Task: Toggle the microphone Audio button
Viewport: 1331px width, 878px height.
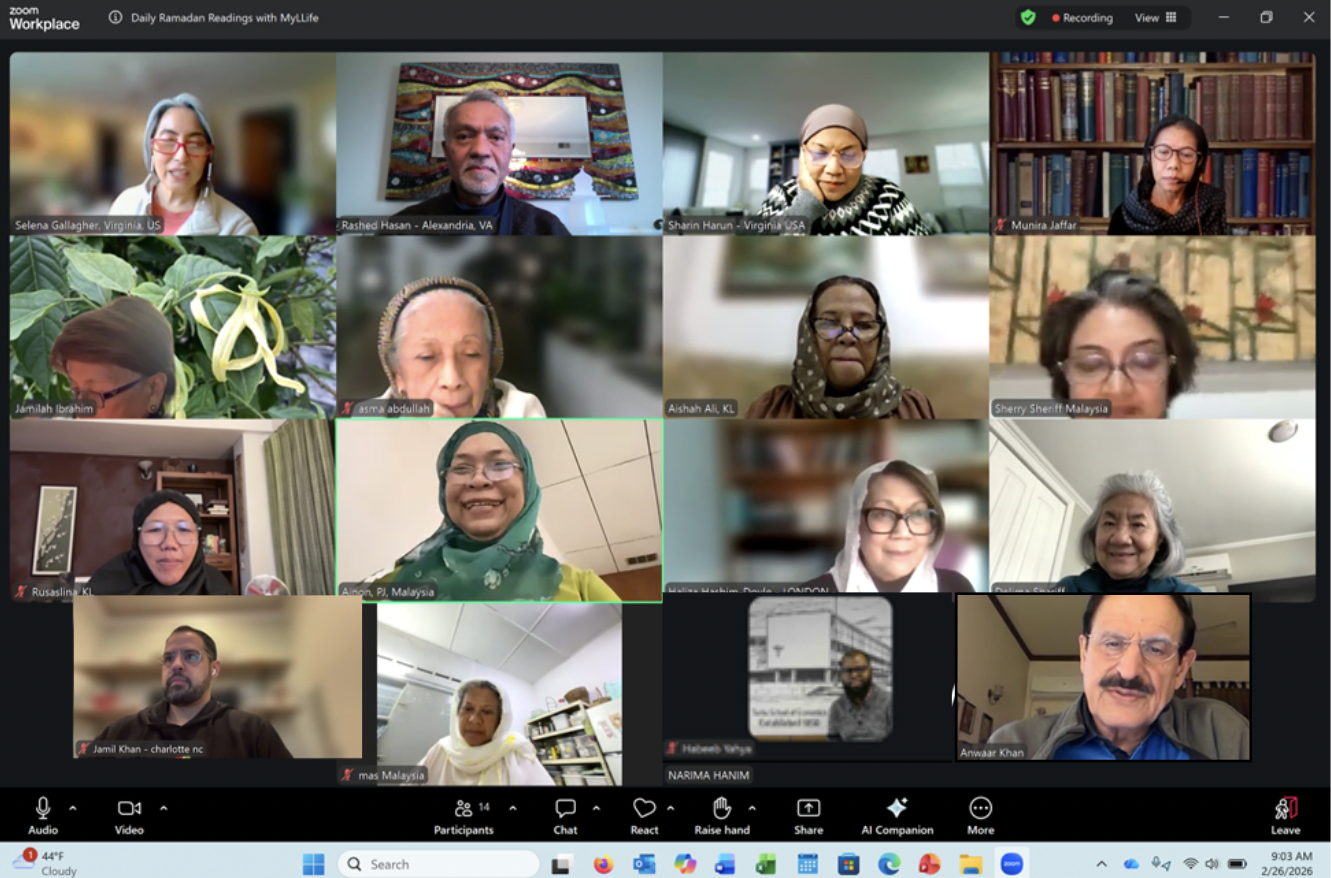Action: (43, 814)
